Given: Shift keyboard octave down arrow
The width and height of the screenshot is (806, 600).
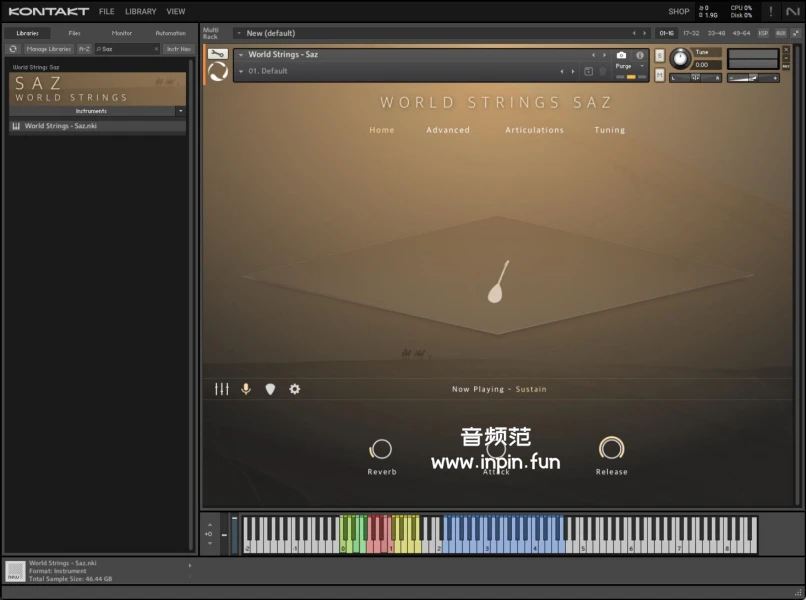Looking at the screenshot, I should [x=209, y=543].
